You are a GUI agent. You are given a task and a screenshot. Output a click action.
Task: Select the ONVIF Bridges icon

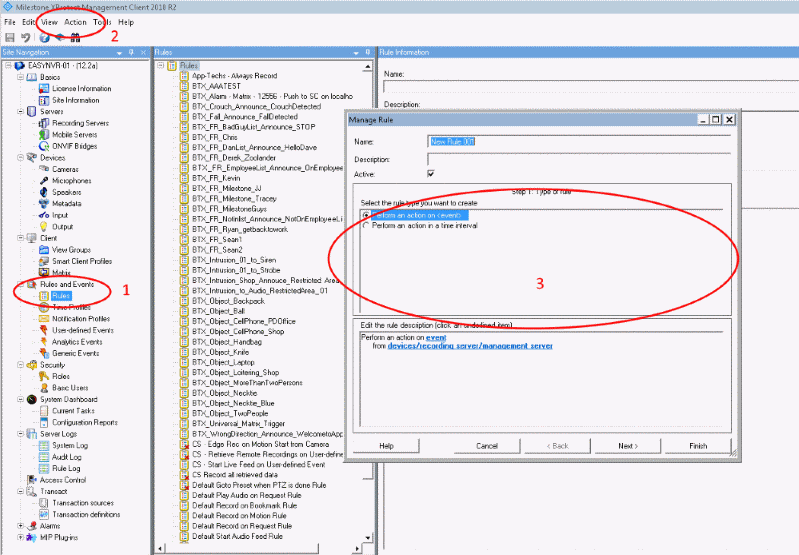point(44,146)
